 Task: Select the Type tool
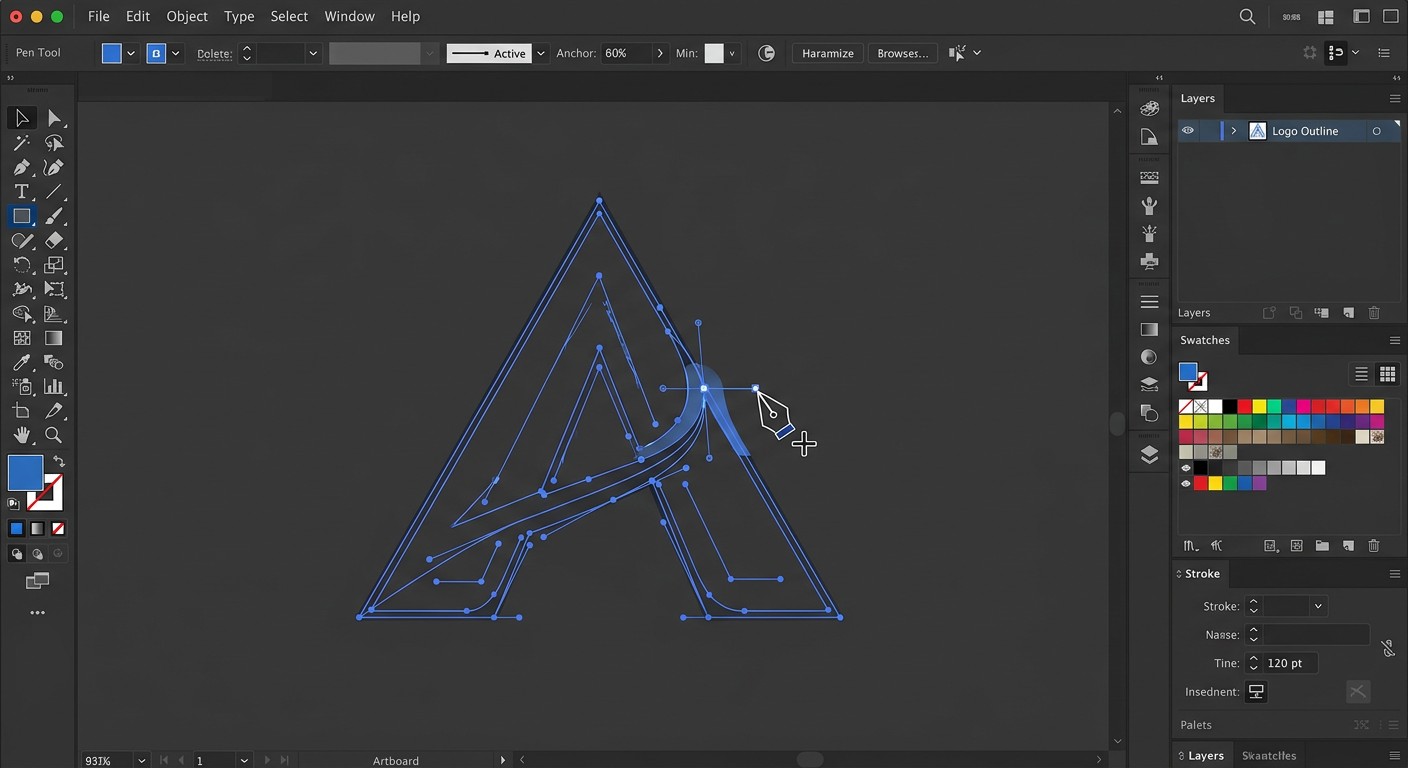pyautogui.click(x=21, y=192)
